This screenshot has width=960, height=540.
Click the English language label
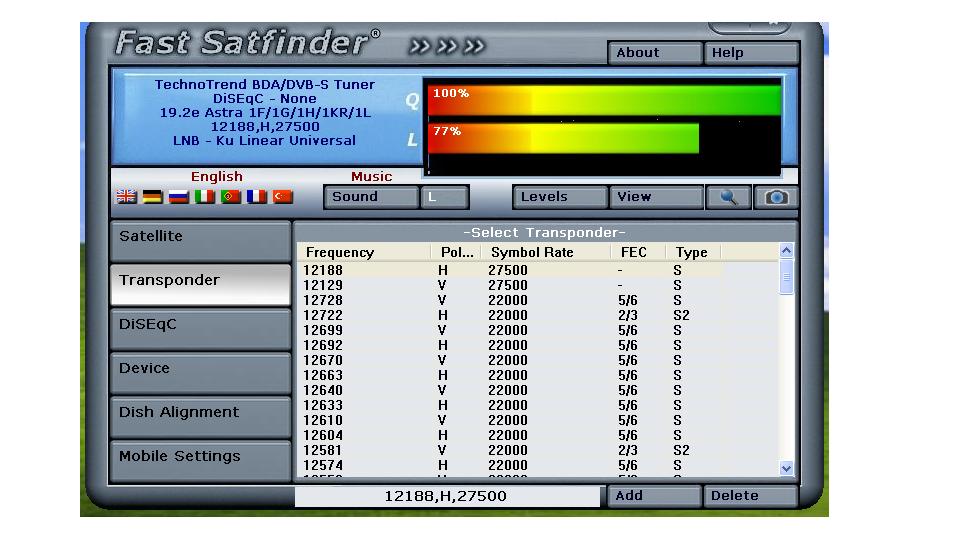click(x=217, y=176)
